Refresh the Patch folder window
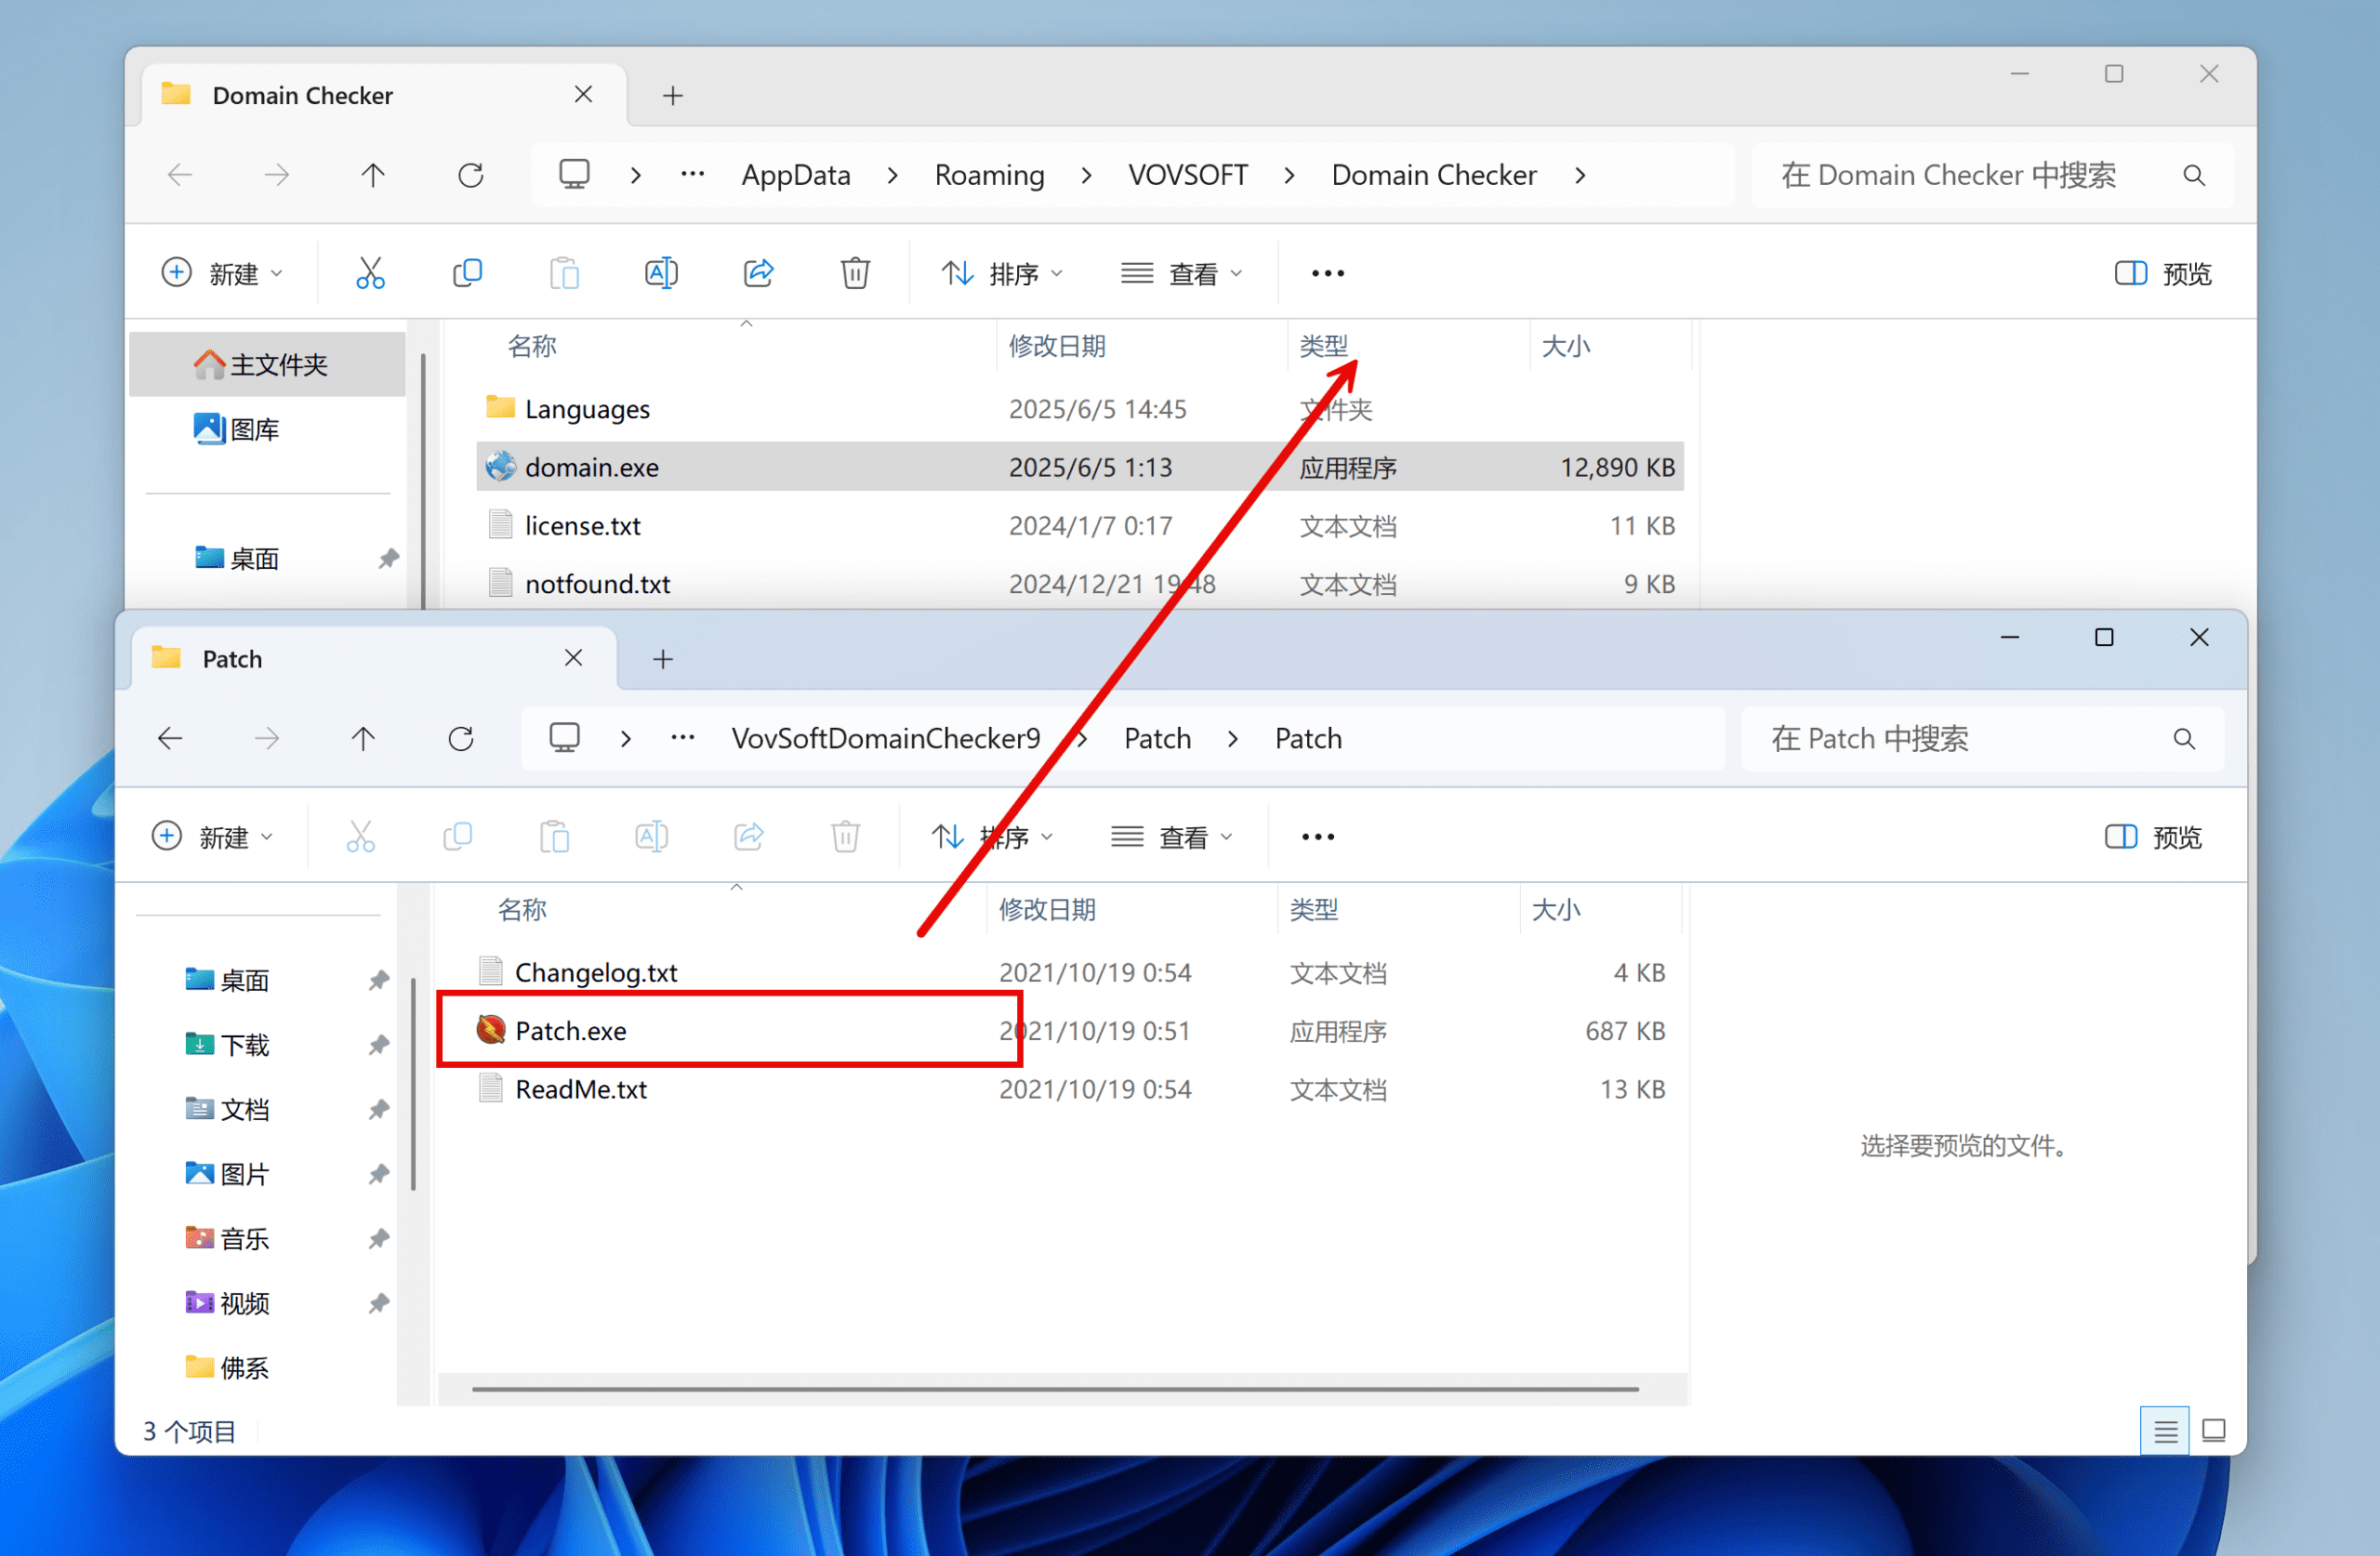The width and height of the screenshot is (2380, 1556). point(461,739)
